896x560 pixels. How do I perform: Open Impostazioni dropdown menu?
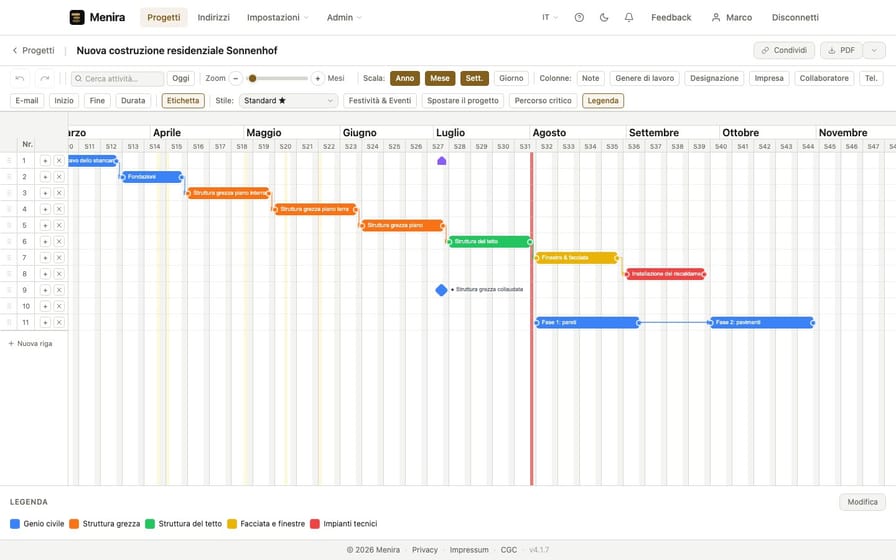click(x=278, y=18)
